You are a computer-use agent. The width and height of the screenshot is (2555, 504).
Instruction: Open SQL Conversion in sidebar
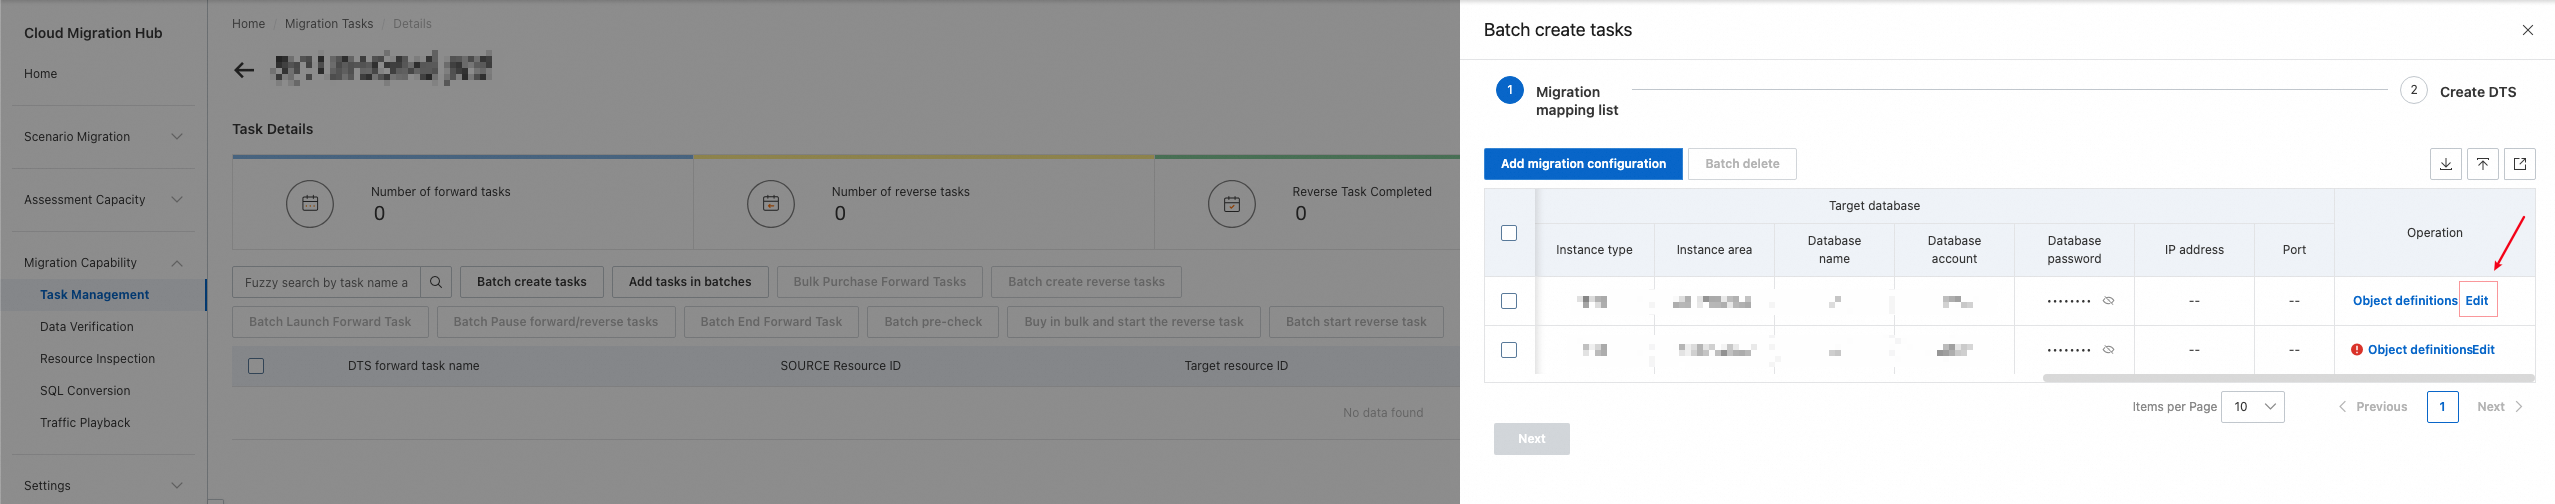85,391
